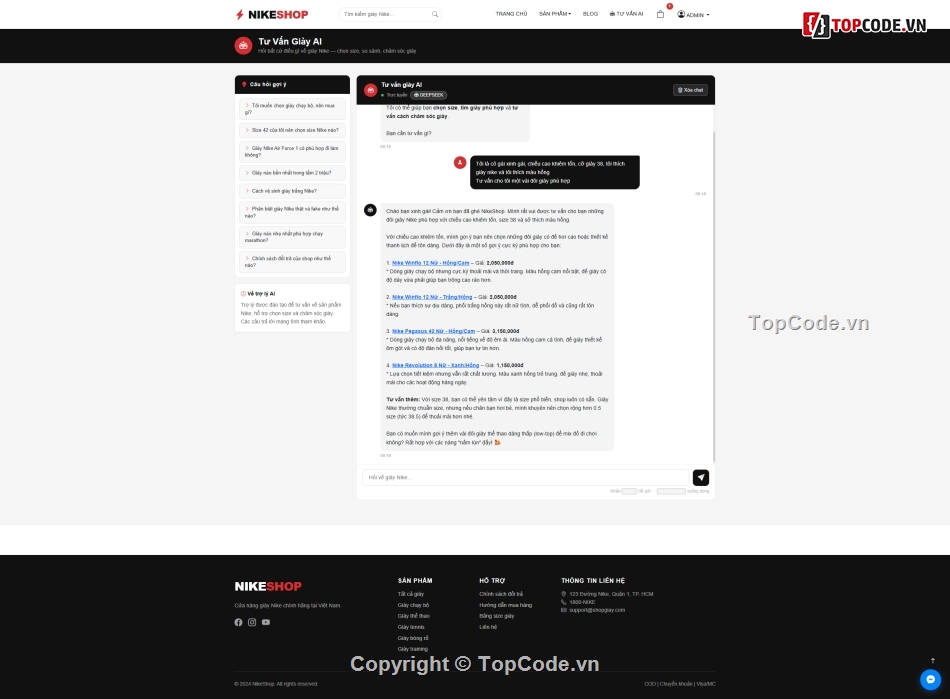This screenshot has height=699, width=950.
Task: Select suggestion phân biệt giày Nike thật và fake
Action: pos(292,212)
